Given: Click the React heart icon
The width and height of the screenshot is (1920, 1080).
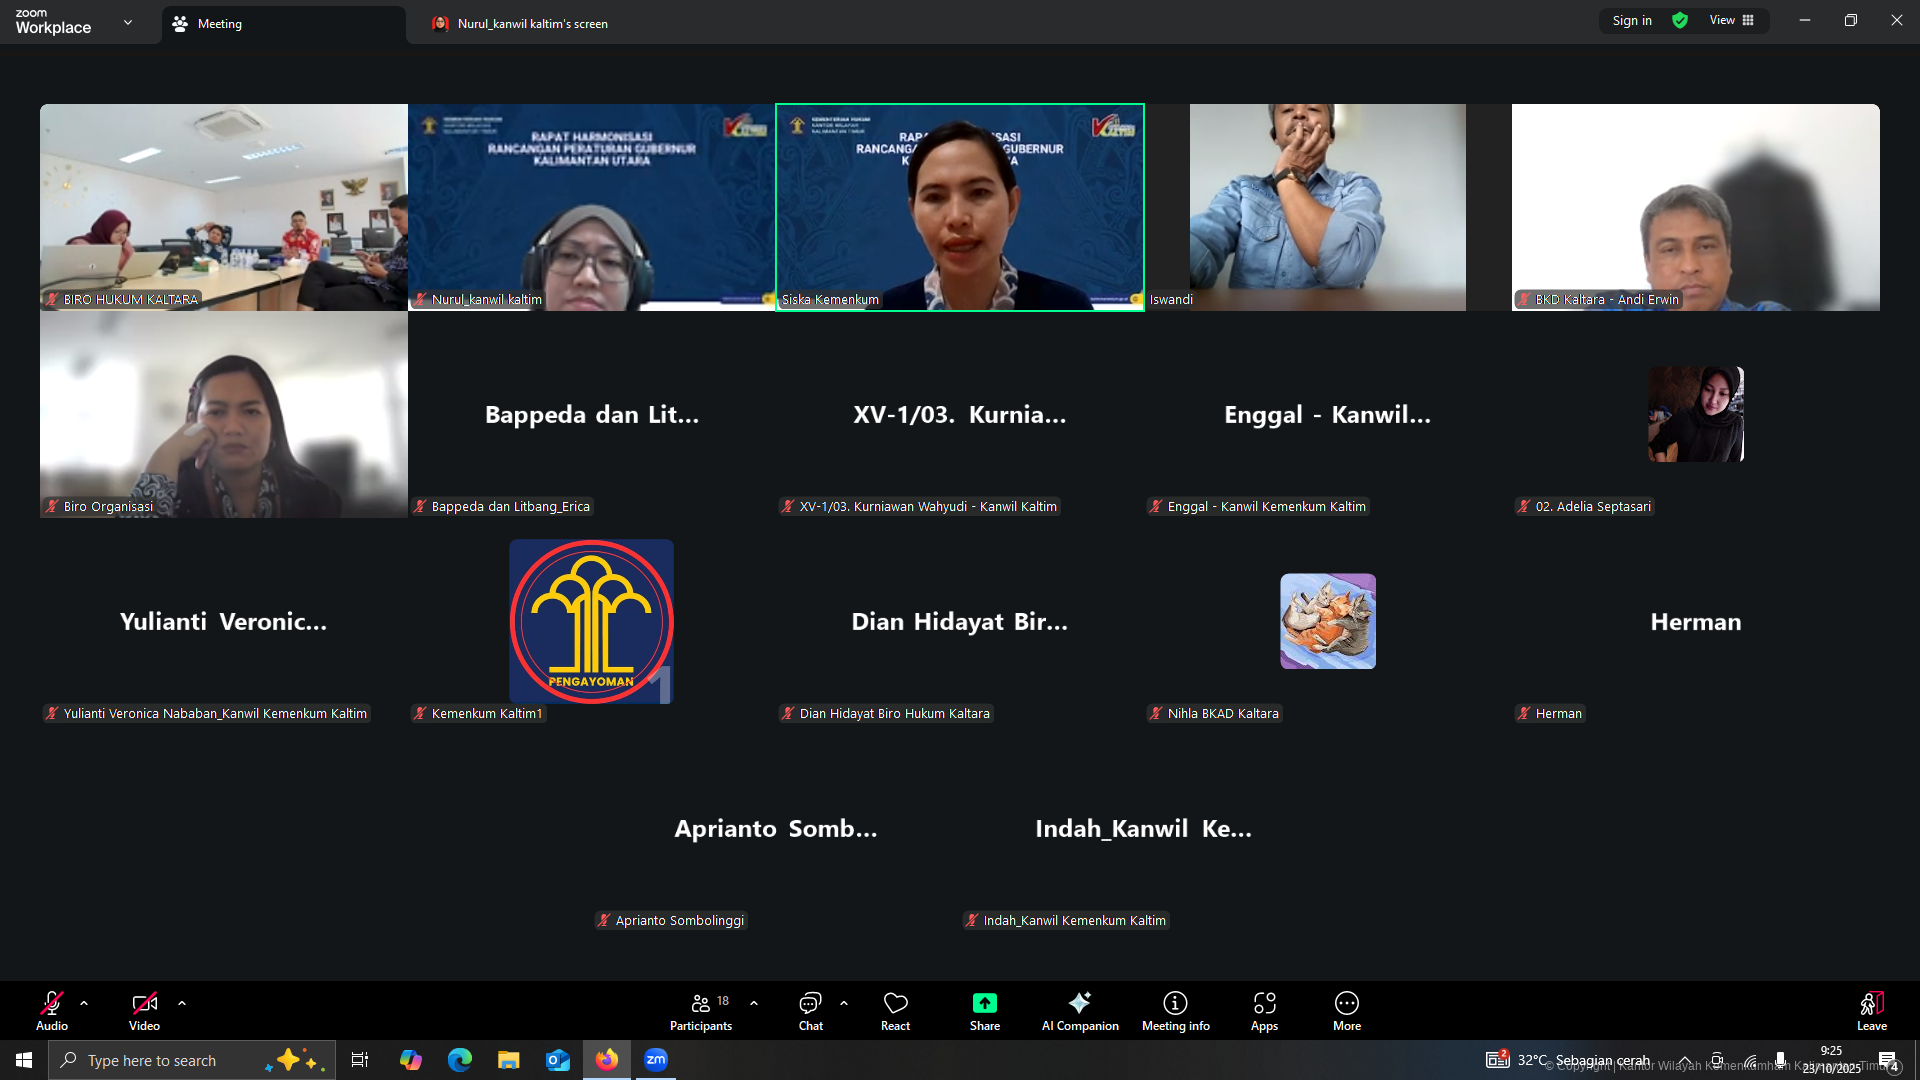Looking at the screenshot, I should [x=895, y=1010].
